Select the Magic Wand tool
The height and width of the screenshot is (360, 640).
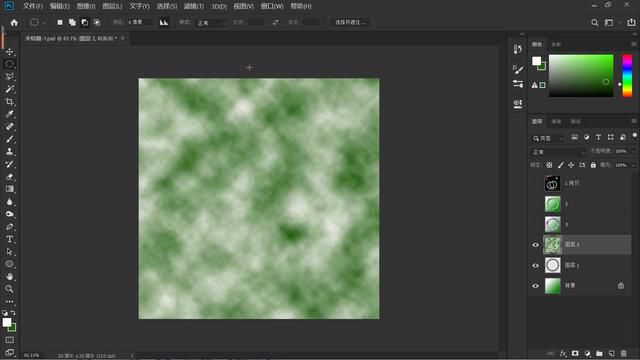[9, 89]
